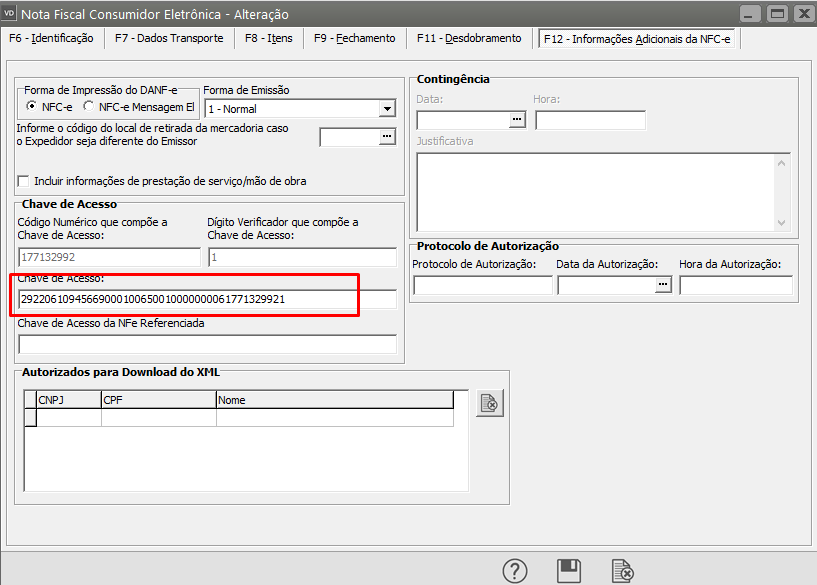Click the Contingência Data input field

463,120
